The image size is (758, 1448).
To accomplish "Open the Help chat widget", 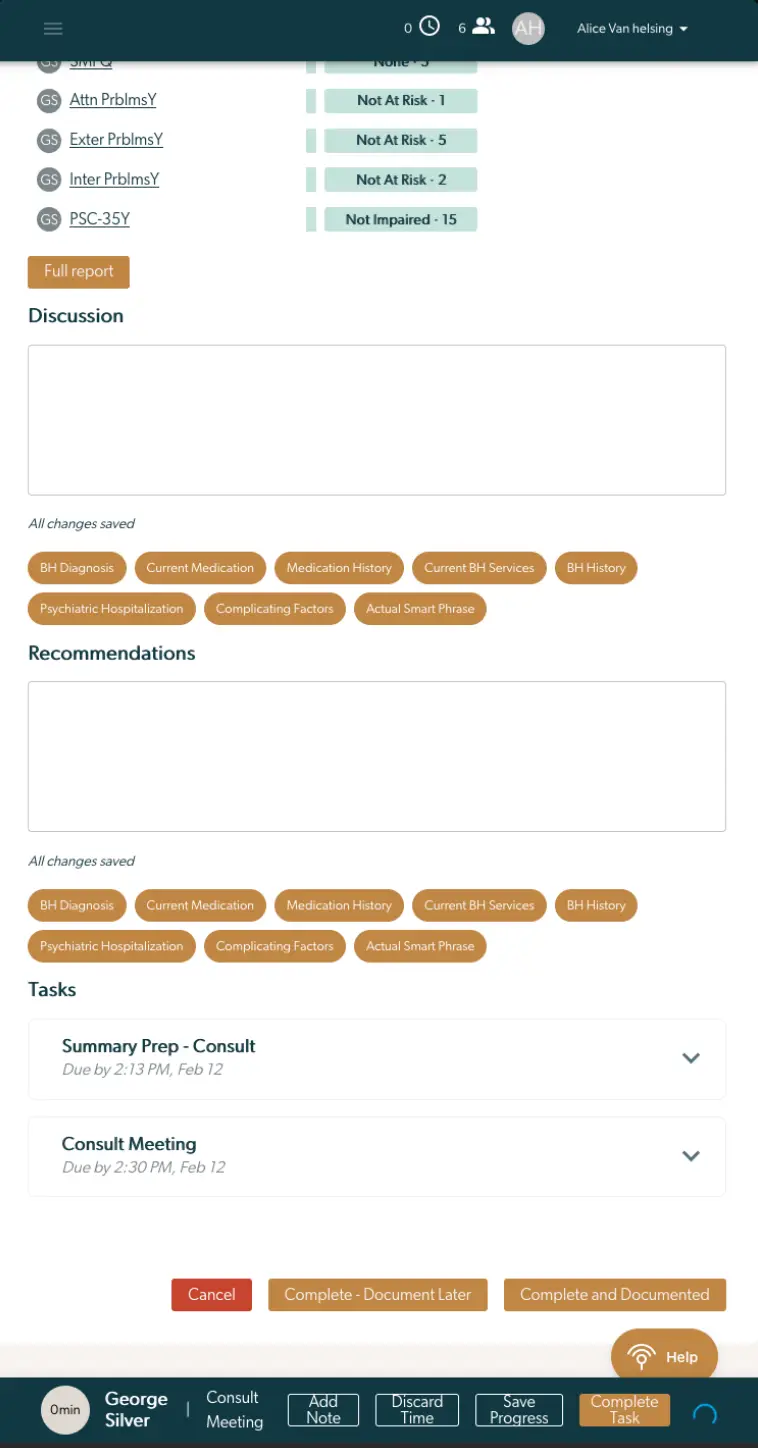I will pos(664,1356).
